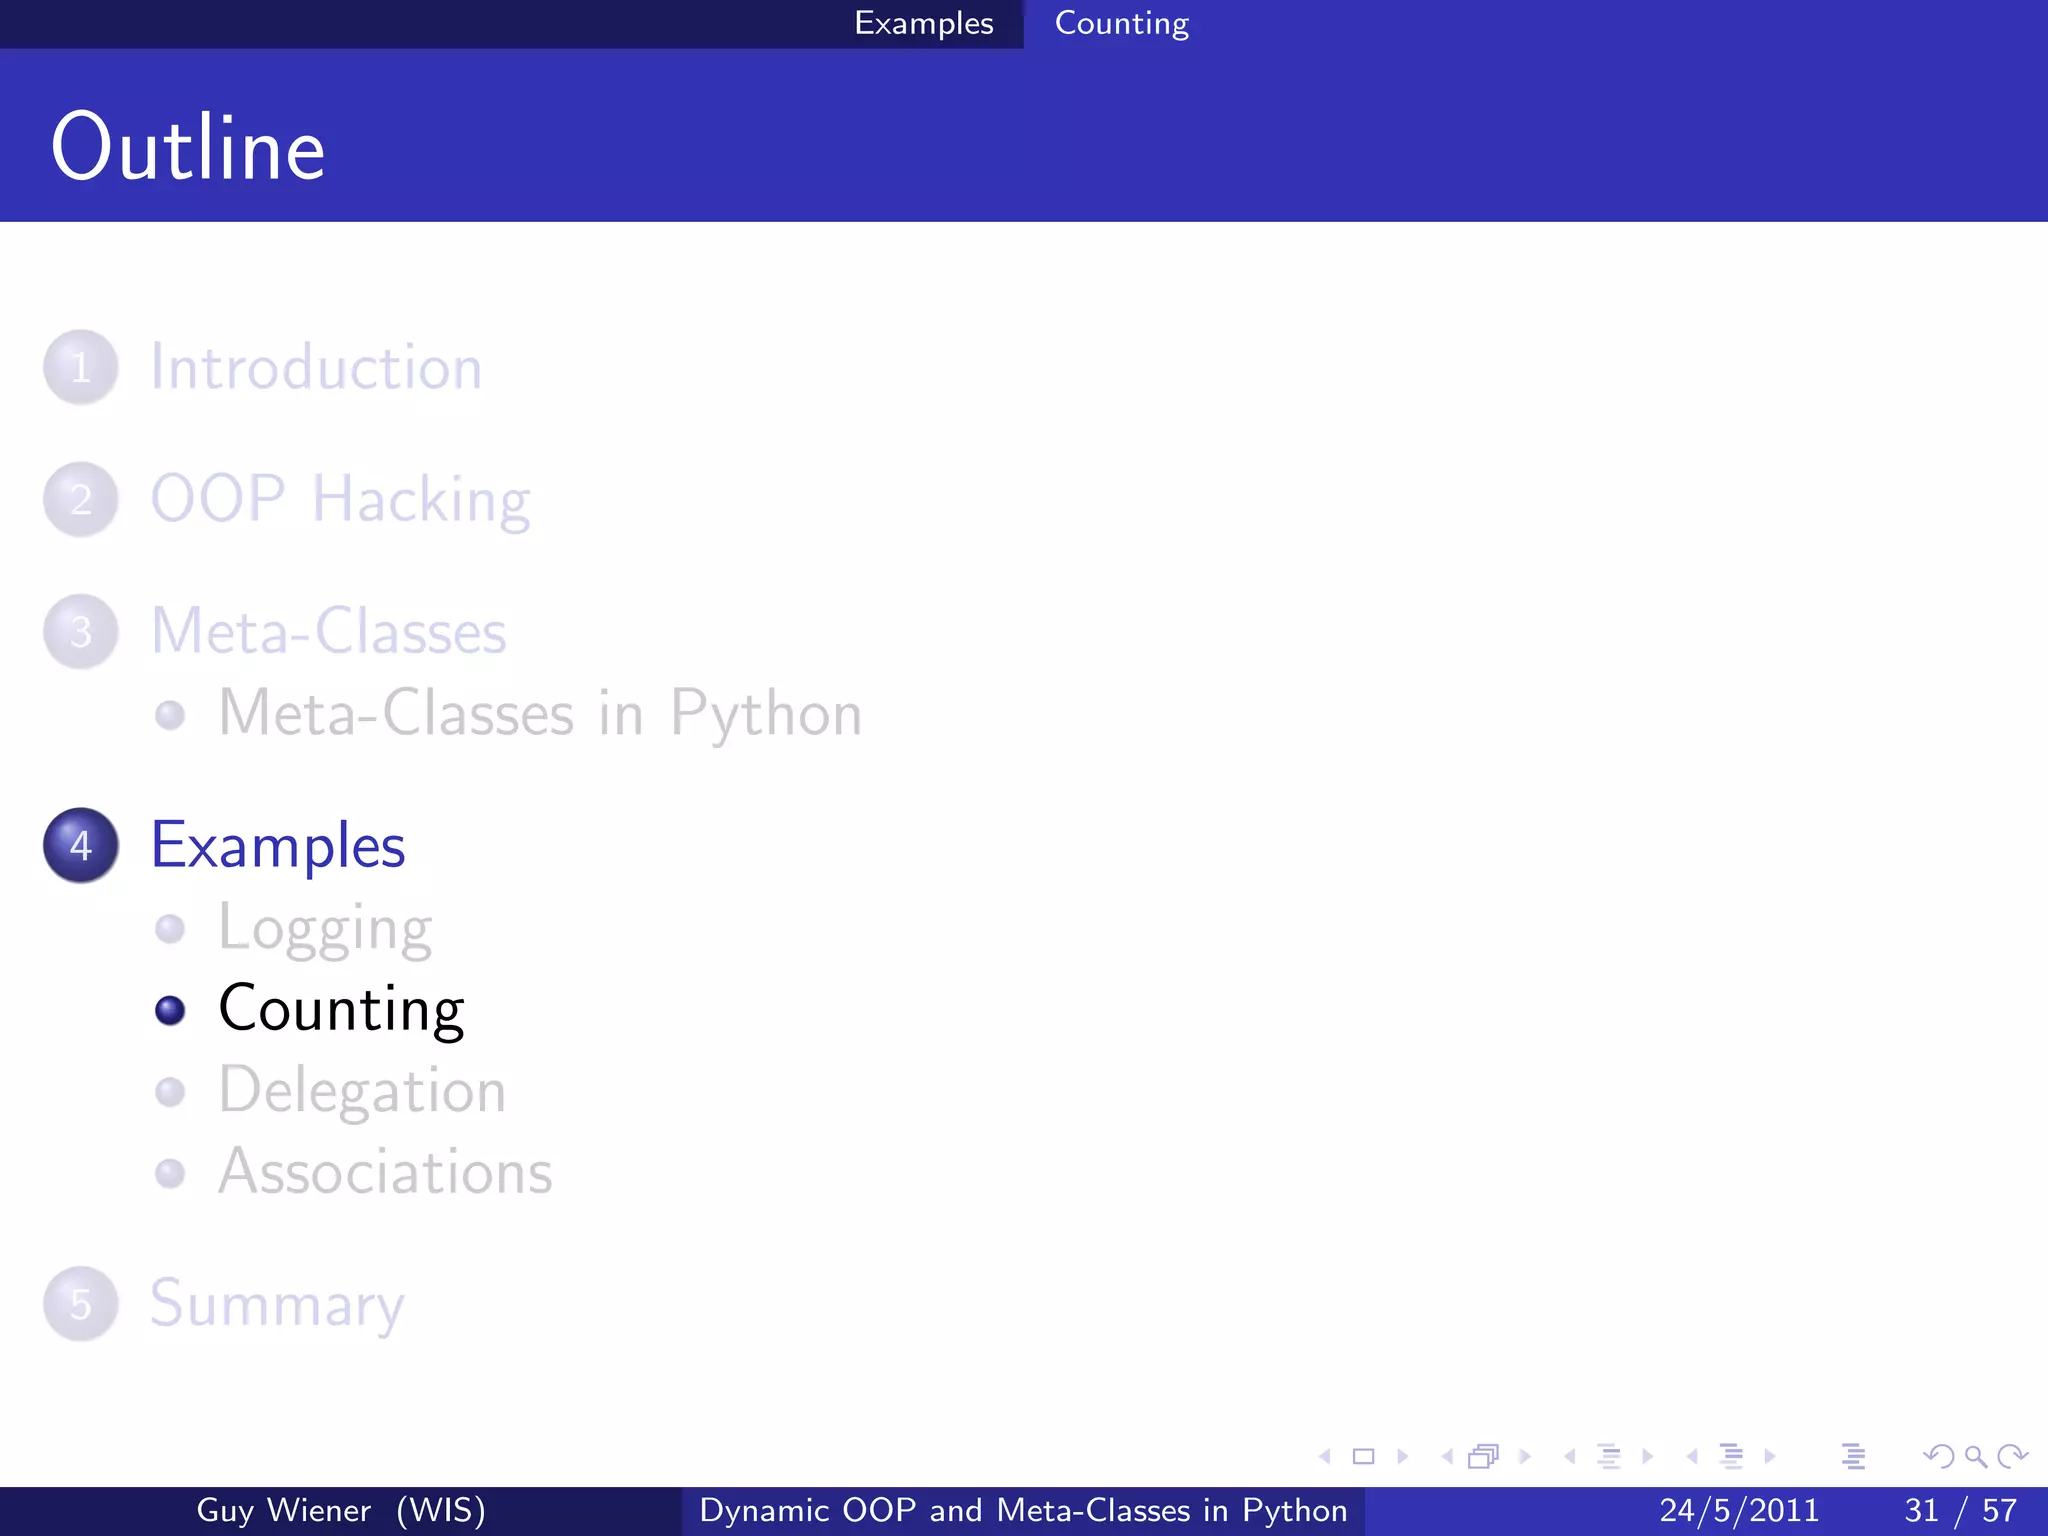Click the numbered ball 3 bullet

81,631
